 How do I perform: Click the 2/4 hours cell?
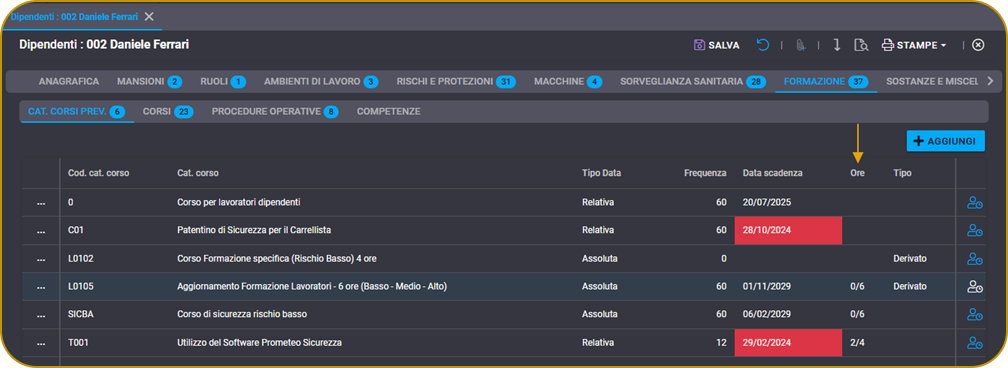pyautogui.click(x=857, y=343)
